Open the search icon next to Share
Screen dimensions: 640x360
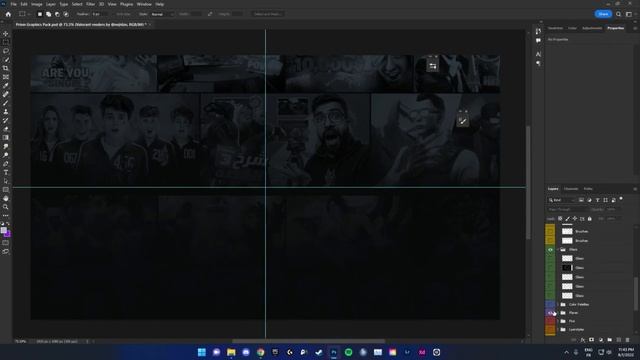point(618,14)
